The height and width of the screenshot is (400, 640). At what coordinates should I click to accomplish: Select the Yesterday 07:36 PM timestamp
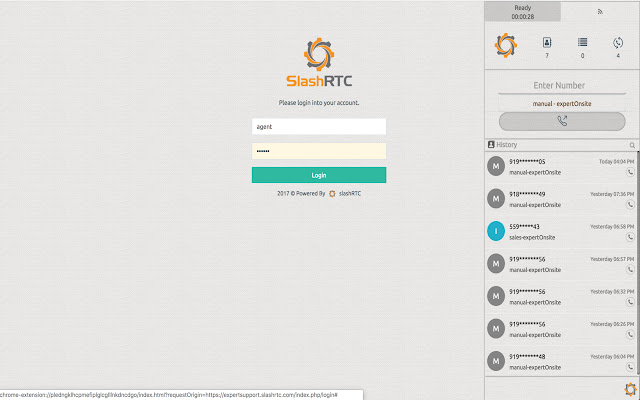612,194
